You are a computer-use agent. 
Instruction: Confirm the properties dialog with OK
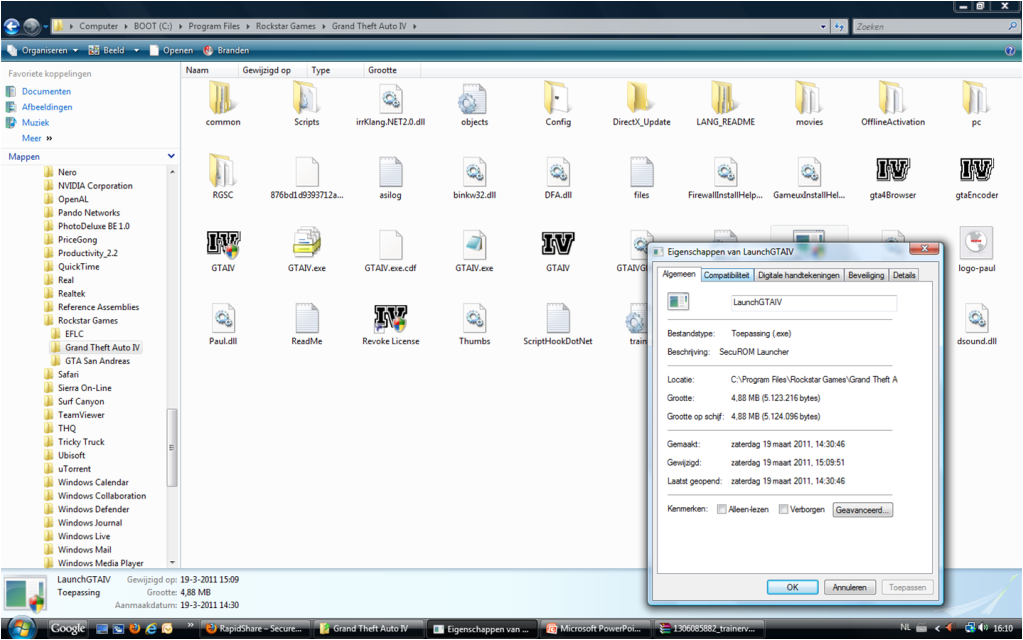tap(792, 587)
